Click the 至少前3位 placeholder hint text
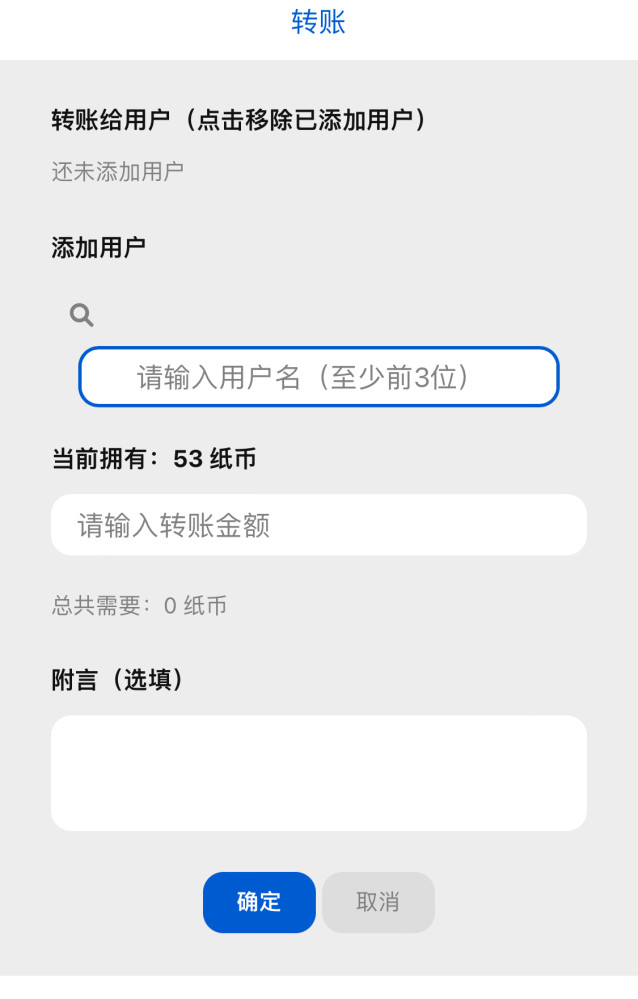 [394, 377]
